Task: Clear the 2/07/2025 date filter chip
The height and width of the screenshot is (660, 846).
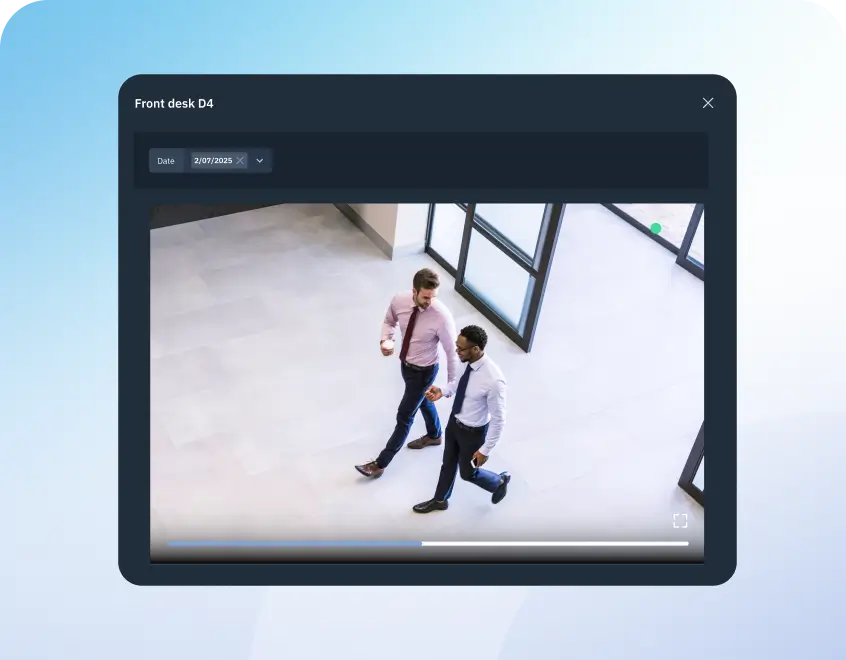Action: tap(240, 160)
